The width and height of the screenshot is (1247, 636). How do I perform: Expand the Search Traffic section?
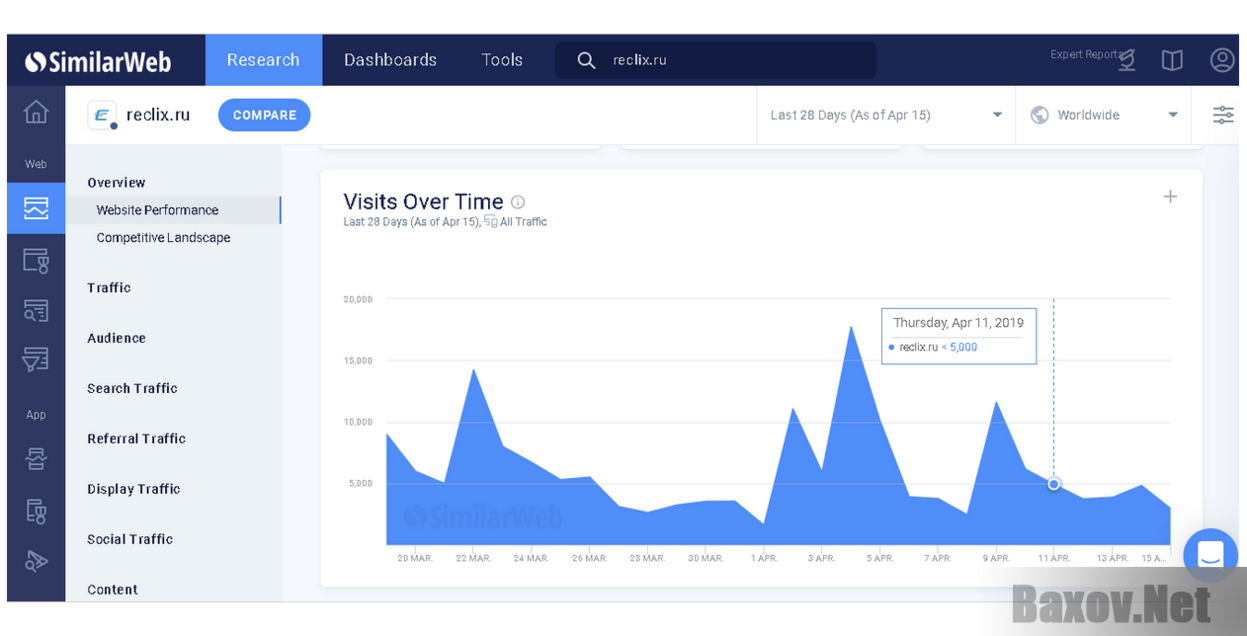point(132,388)
